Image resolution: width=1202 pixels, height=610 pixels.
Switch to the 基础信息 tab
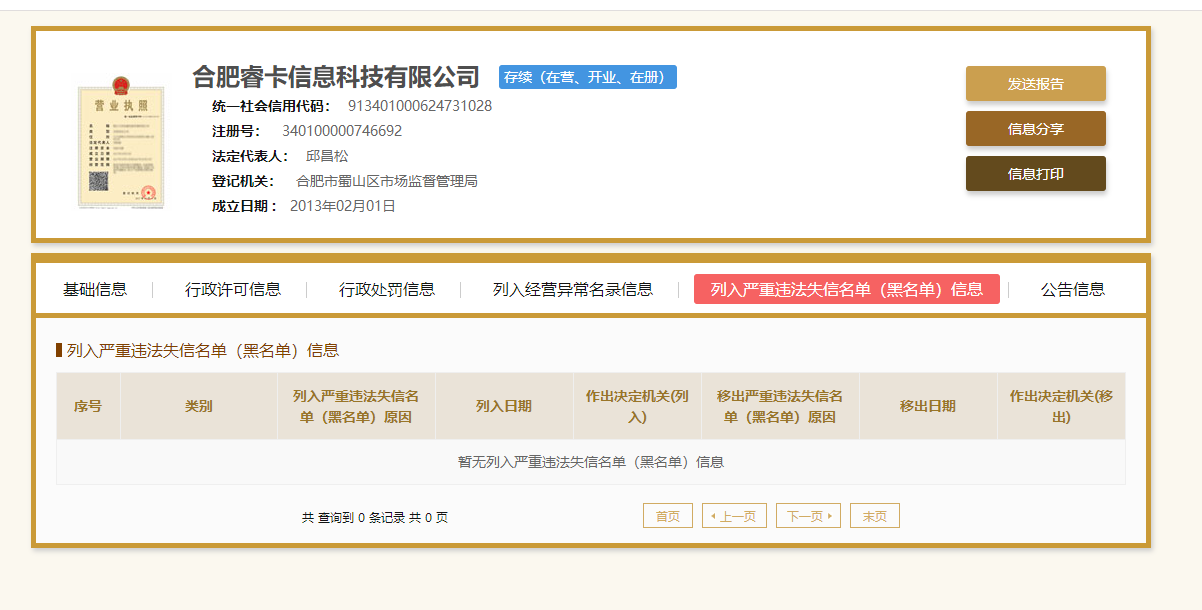tap(95, 289)
